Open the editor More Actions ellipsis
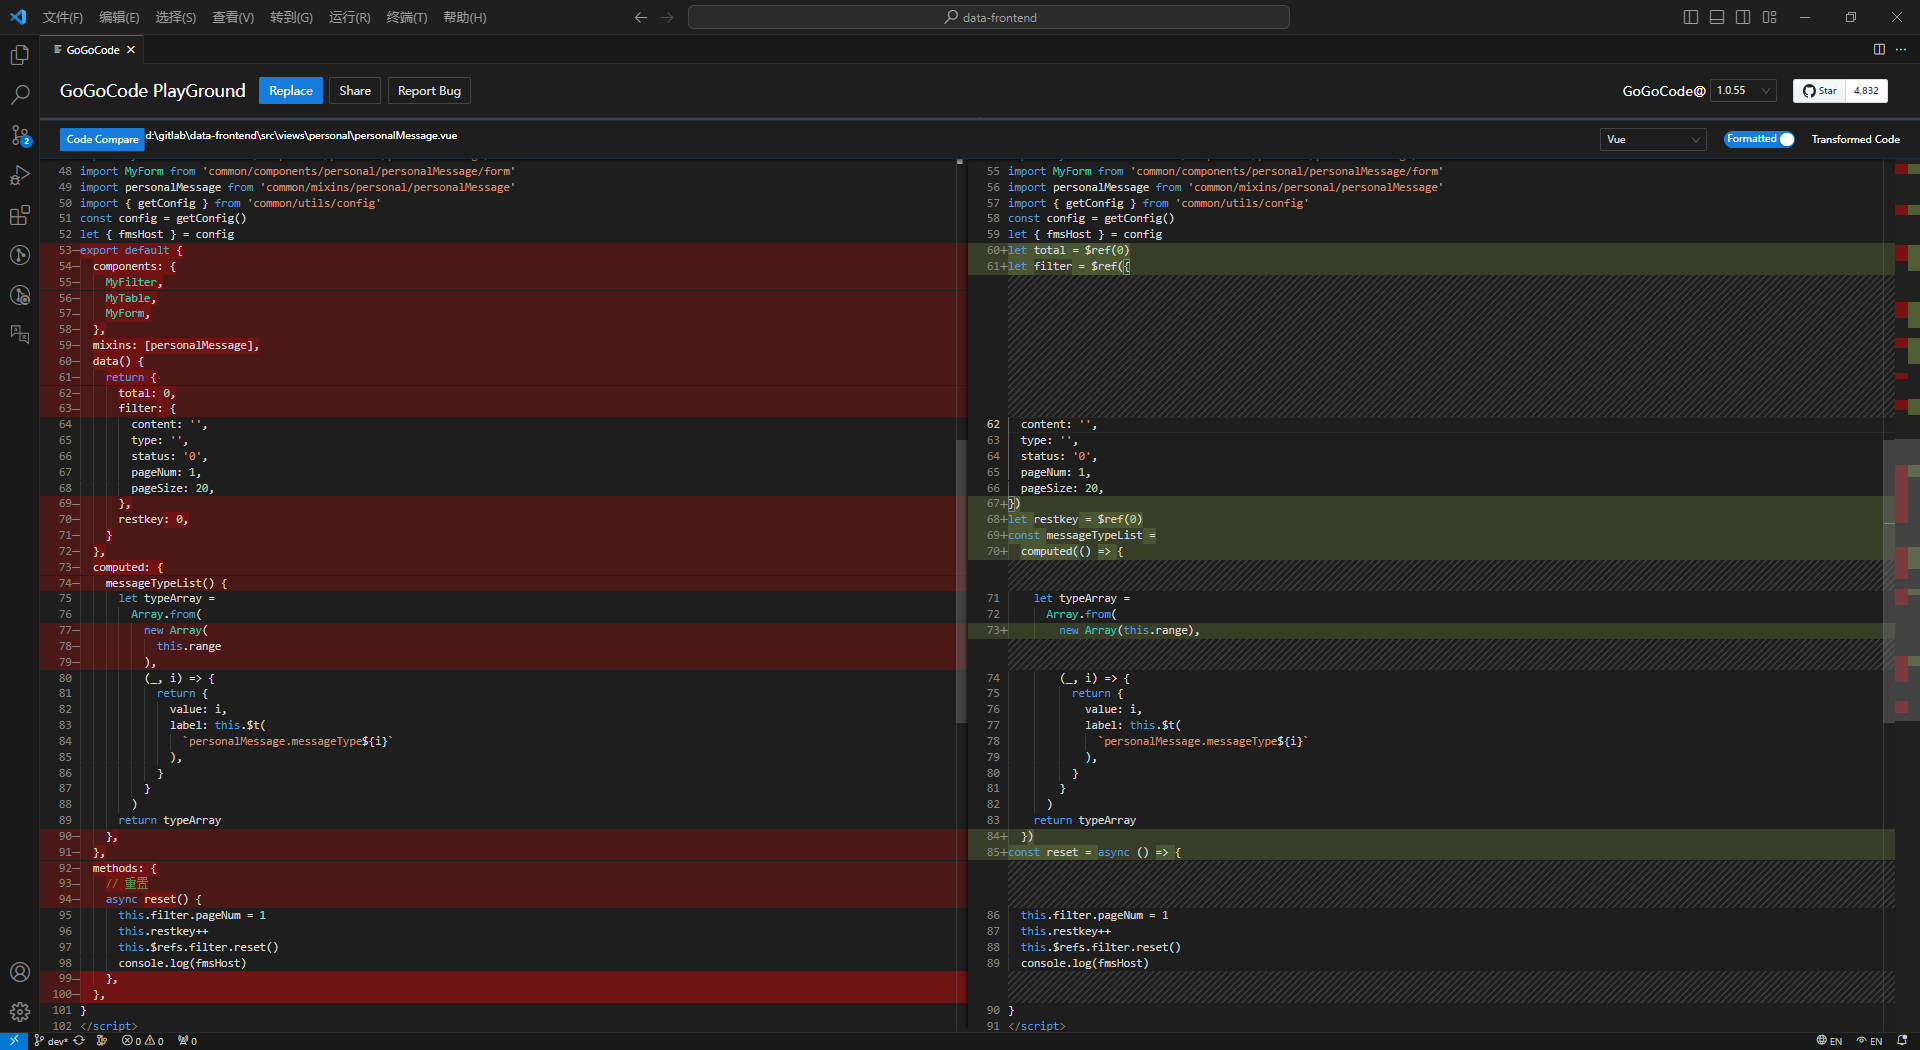The height and width of the screenshot is (1050, 1920). pos(1901,49)
